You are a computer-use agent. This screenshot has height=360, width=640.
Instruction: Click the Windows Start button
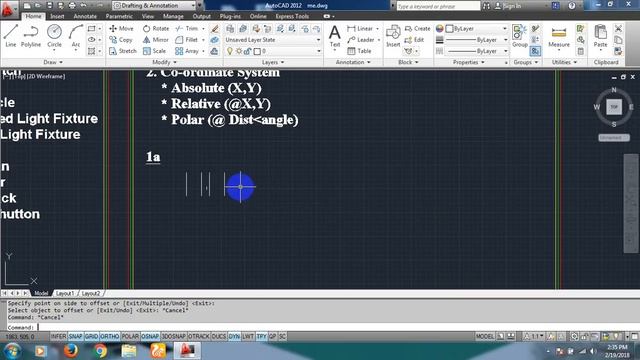click(12, 350)
